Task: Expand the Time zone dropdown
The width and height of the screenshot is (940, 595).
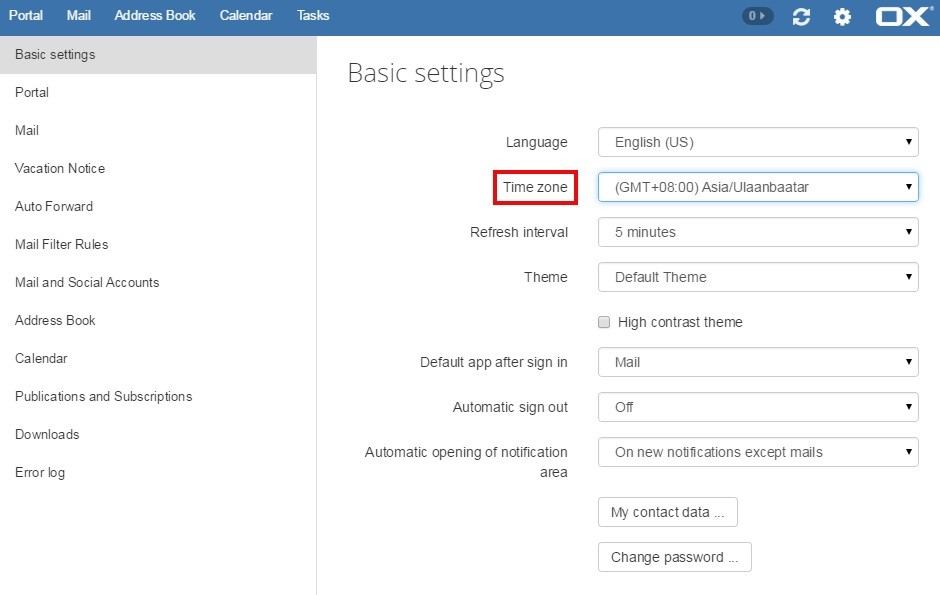Action: (758, 187)
